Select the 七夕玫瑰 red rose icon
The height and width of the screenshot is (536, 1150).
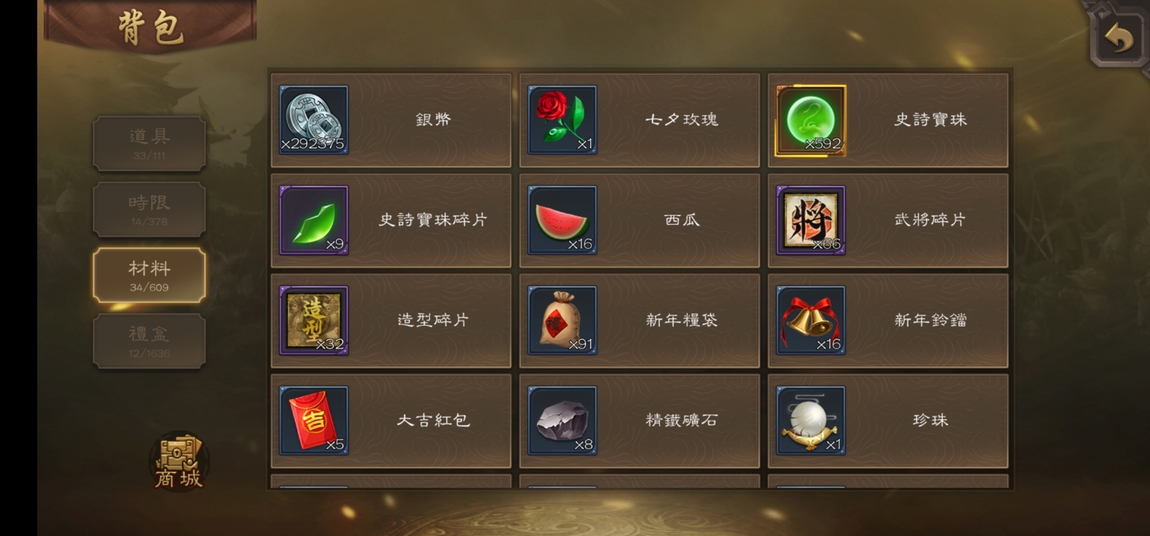coord(563,120)
